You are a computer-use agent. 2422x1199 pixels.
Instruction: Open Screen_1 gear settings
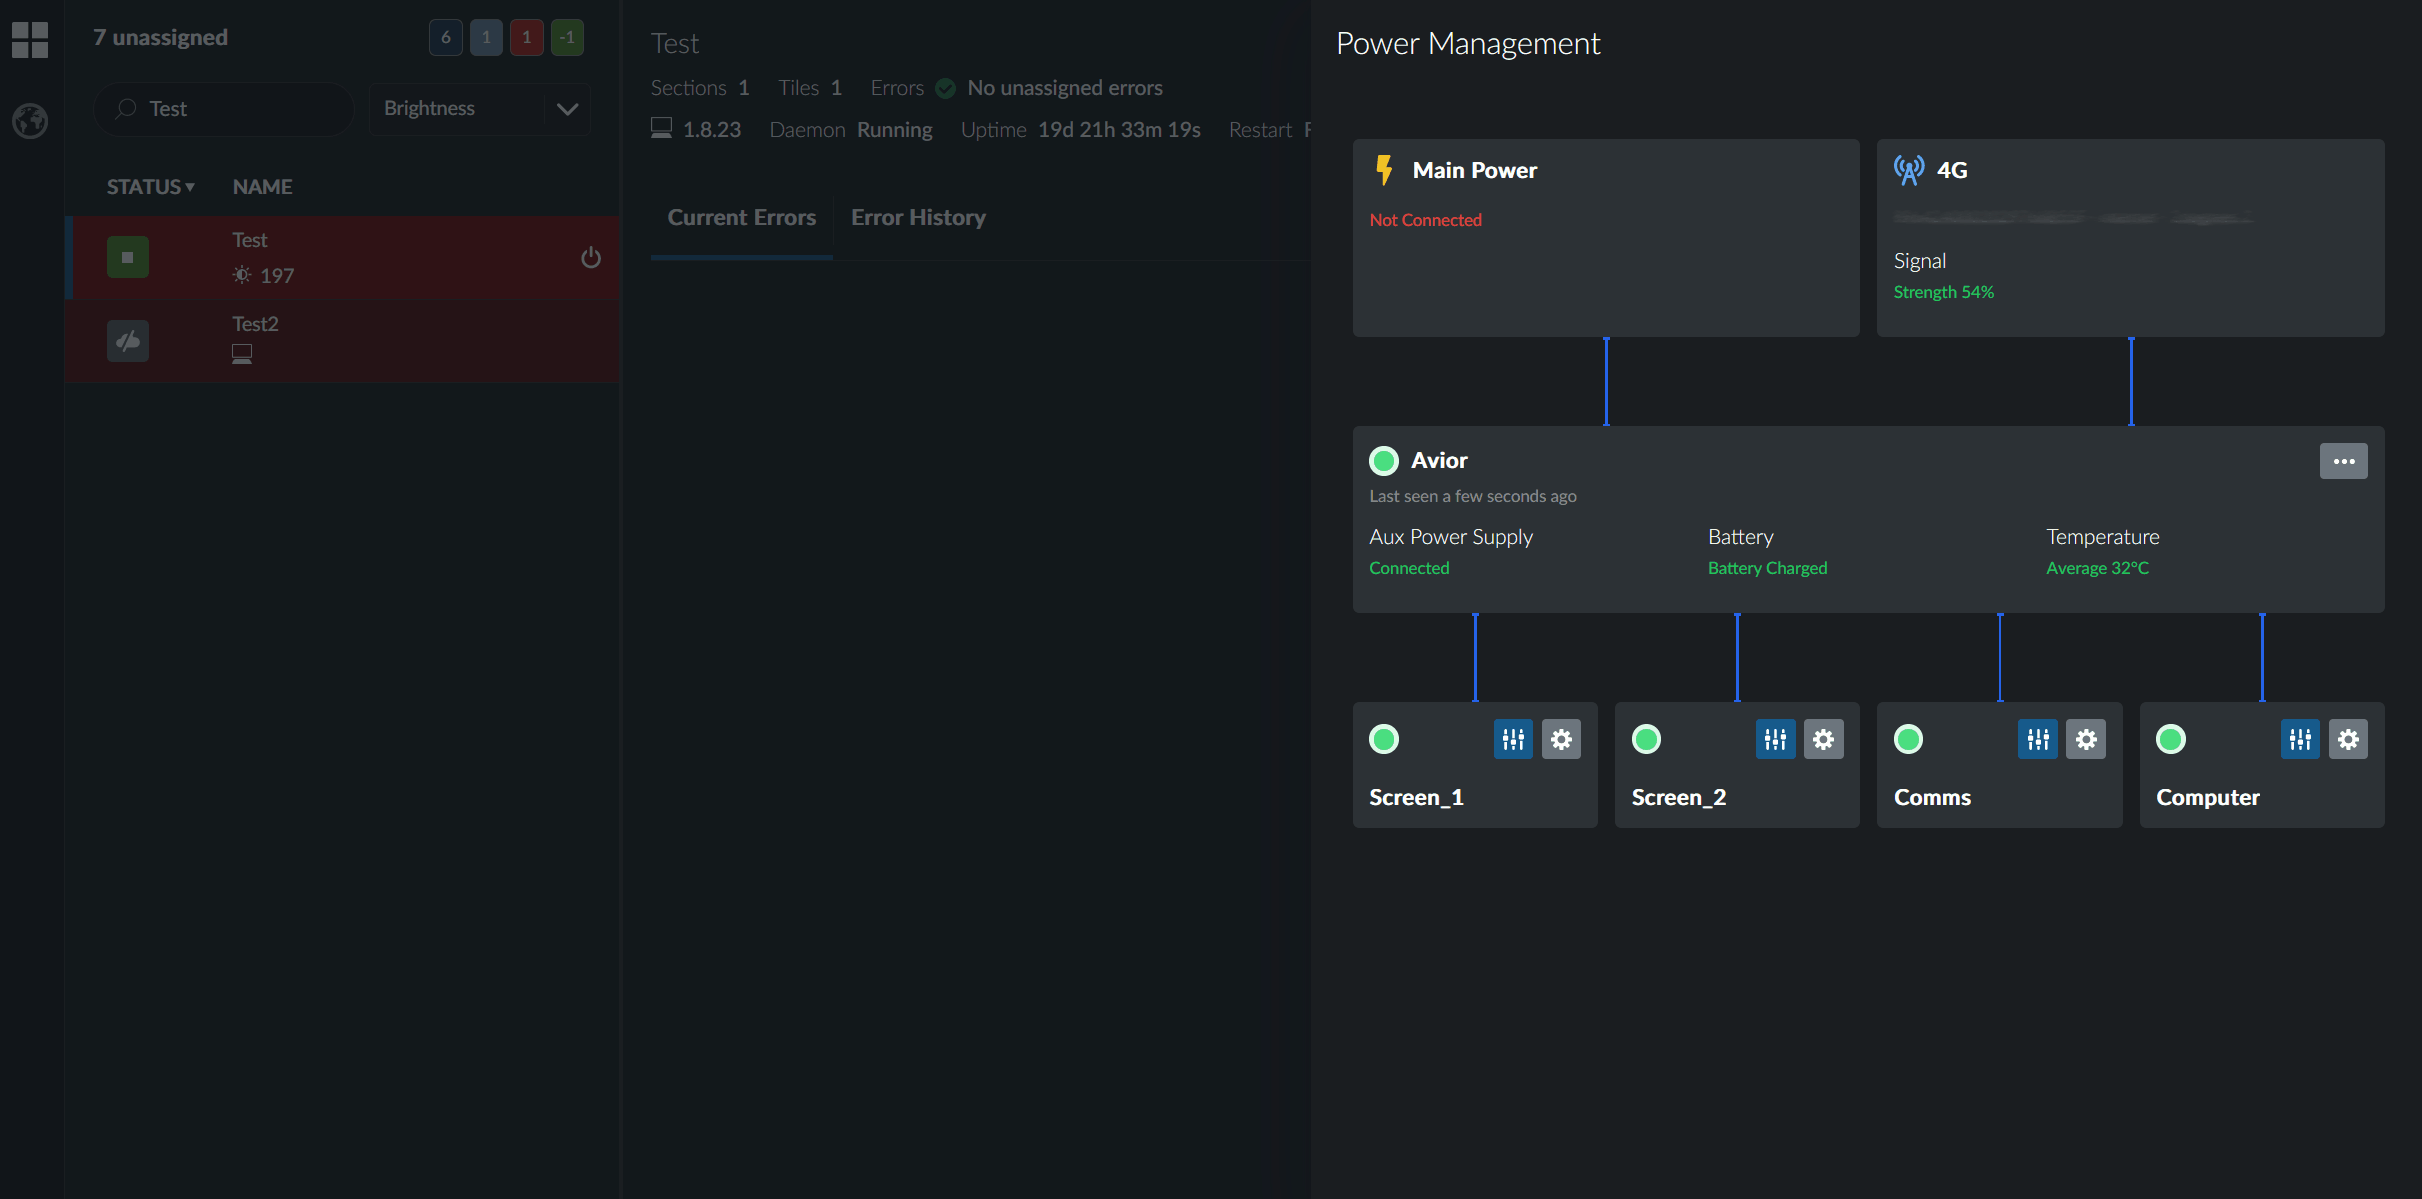(1561, 739)
